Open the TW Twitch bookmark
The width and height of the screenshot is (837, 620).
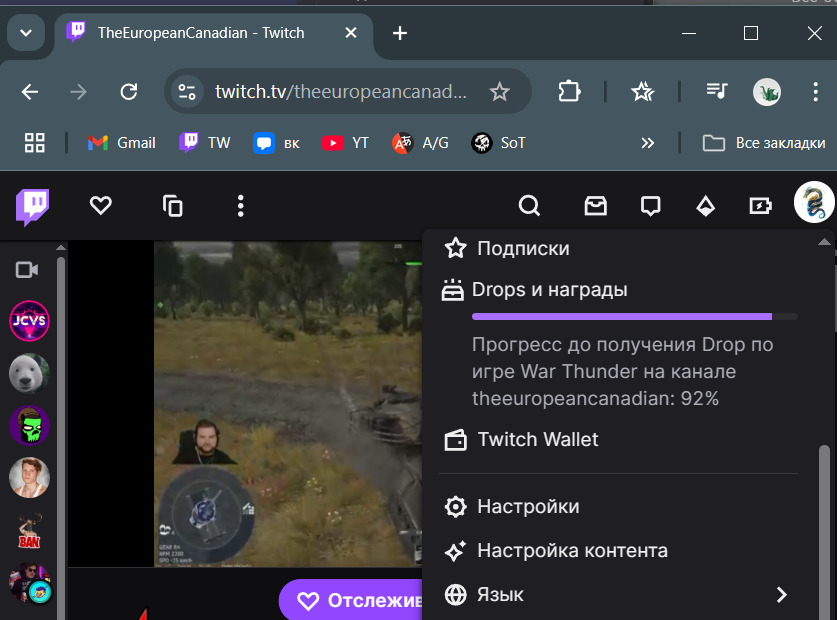(204, 143)
